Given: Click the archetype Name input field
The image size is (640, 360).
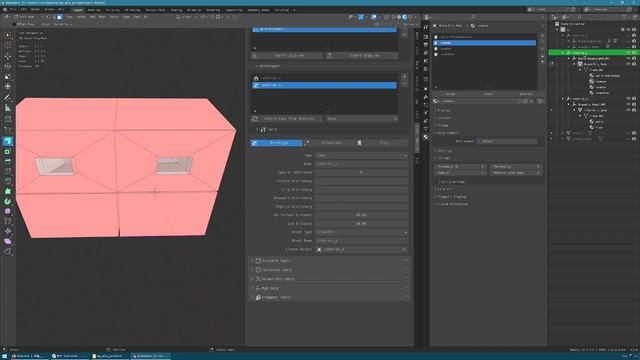Looking at the screenshot, I should (x=361, y=164).
